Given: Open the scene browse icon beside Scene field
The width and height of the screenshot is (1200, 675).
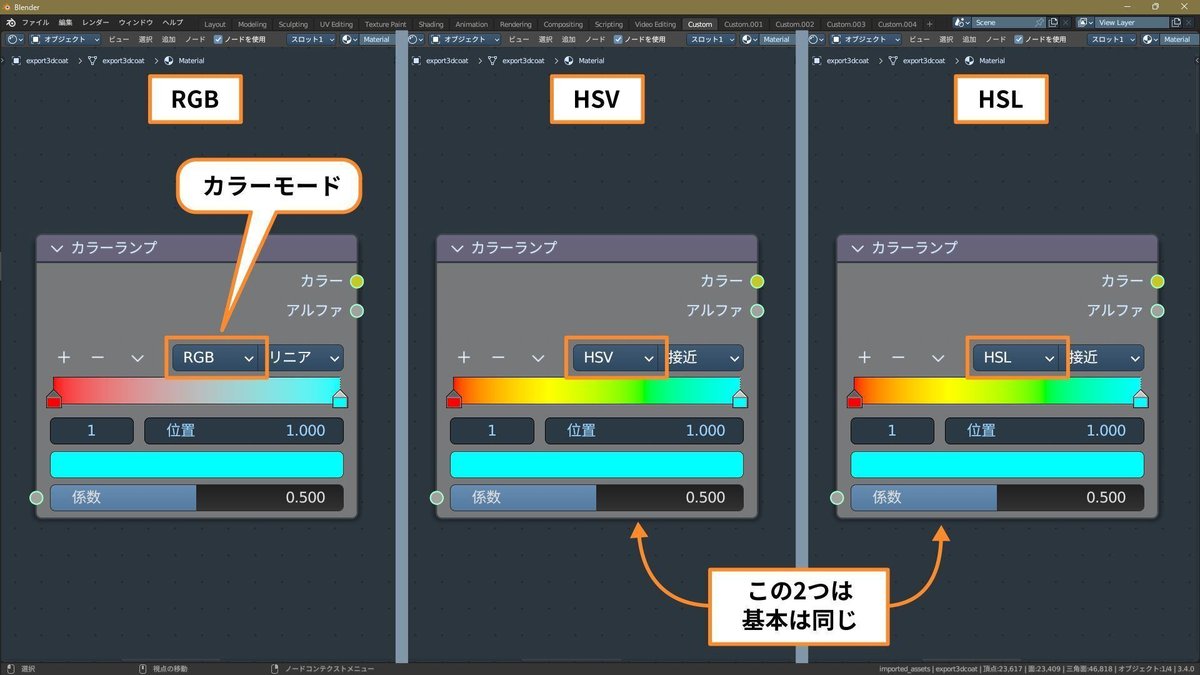Looking at the screenshot, I should pyautogui.click(x=961, y=22).
